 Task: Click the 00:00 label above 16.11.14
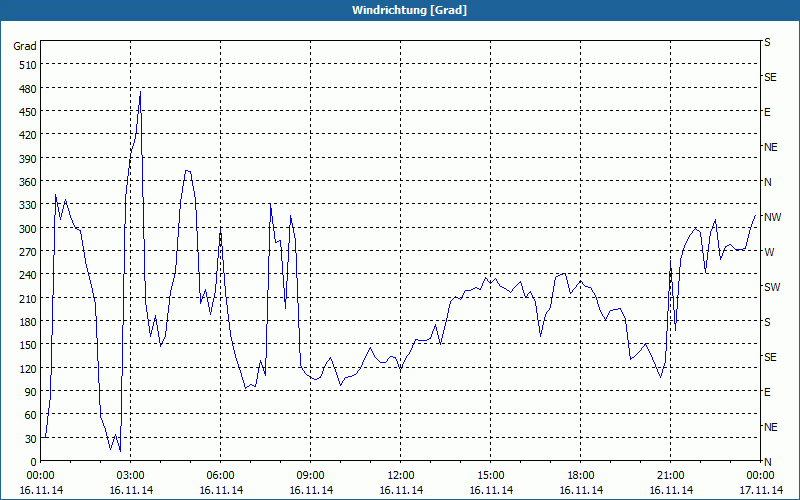click(x=40, y=476)
